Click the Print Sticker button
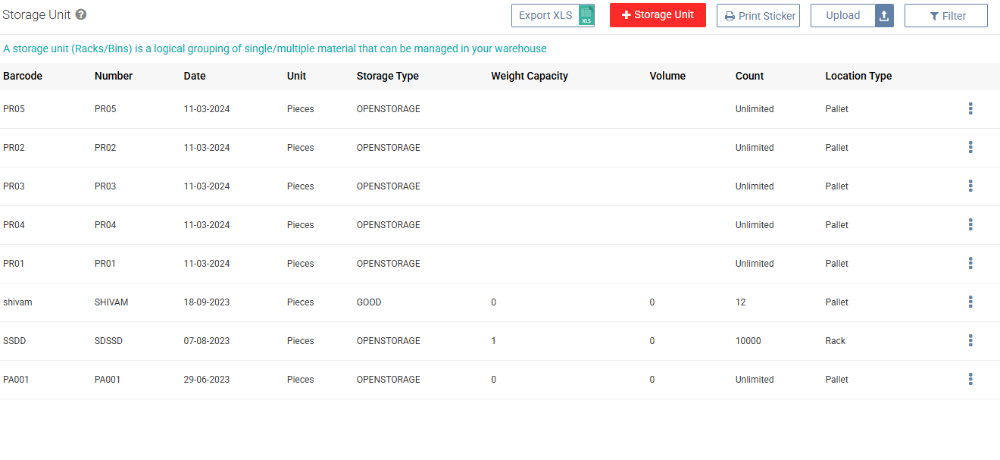Image resolution: width=1000 pixels, height=460 pixels. tap(758, 16)
